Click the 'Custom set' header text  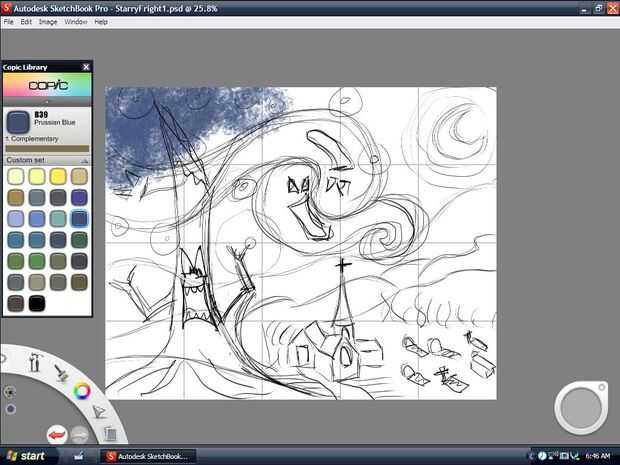click(x=25, y=160)
